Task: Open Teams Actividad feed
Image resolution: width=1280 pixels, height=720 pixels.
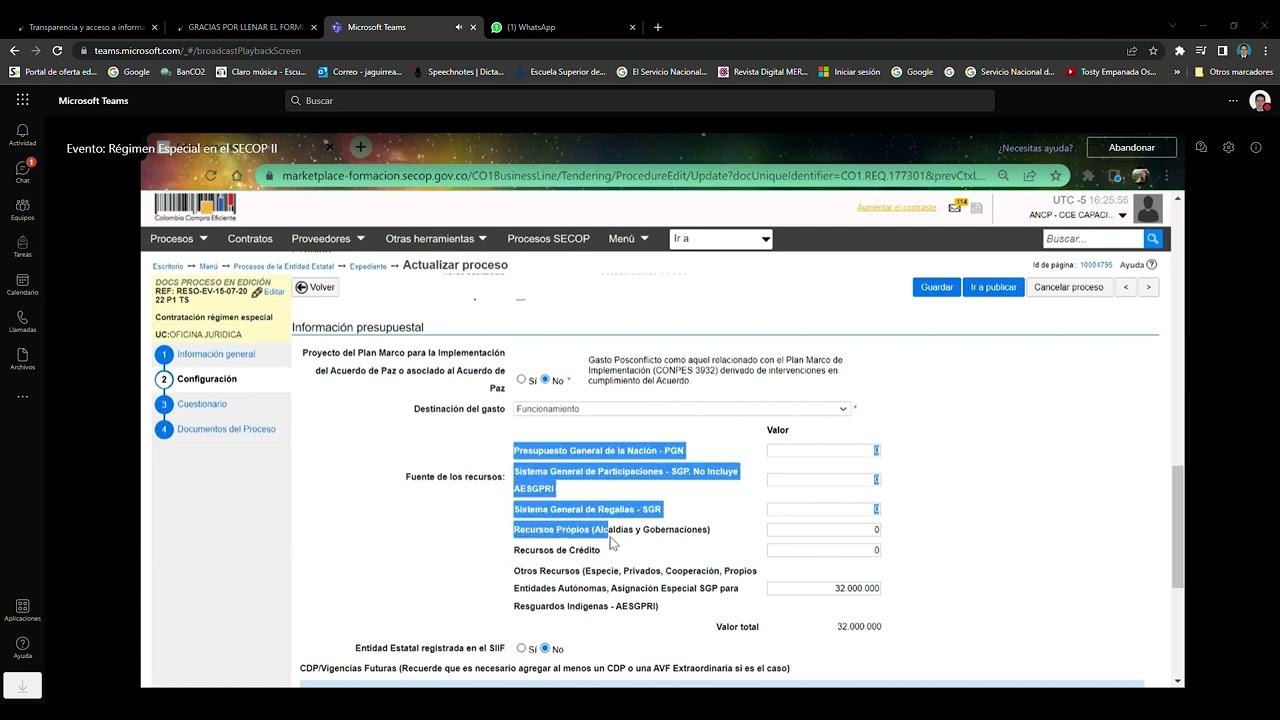Action: (22, 134)
